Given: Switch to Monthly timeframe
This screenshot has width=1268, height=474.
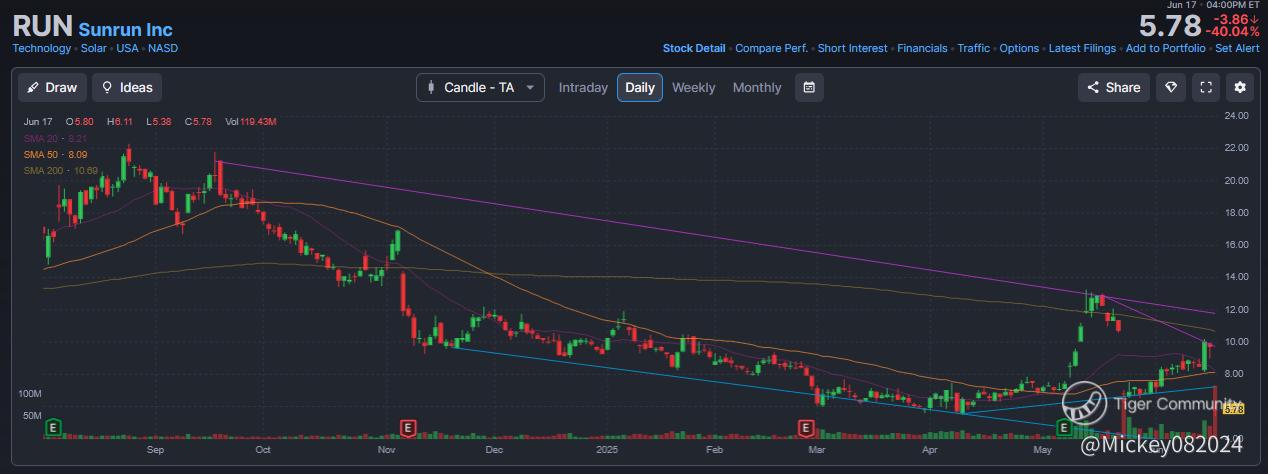Looking at the screenshot, I should click(757, 87).
